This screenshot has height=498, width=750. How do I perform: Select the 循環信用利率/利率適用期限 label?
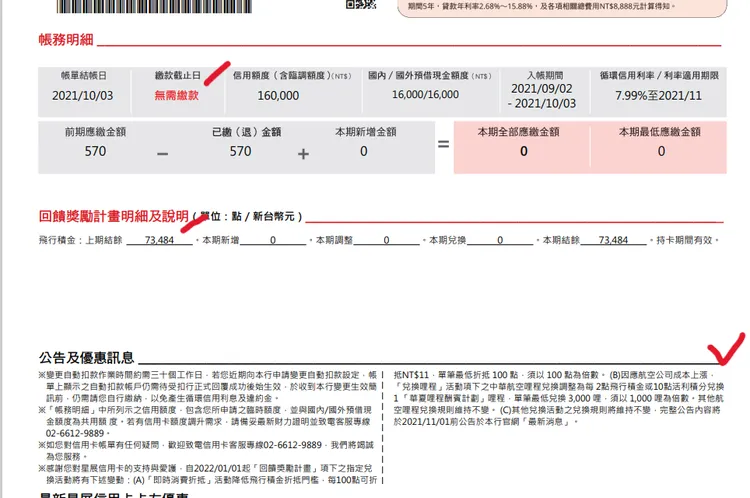(659, 76)
